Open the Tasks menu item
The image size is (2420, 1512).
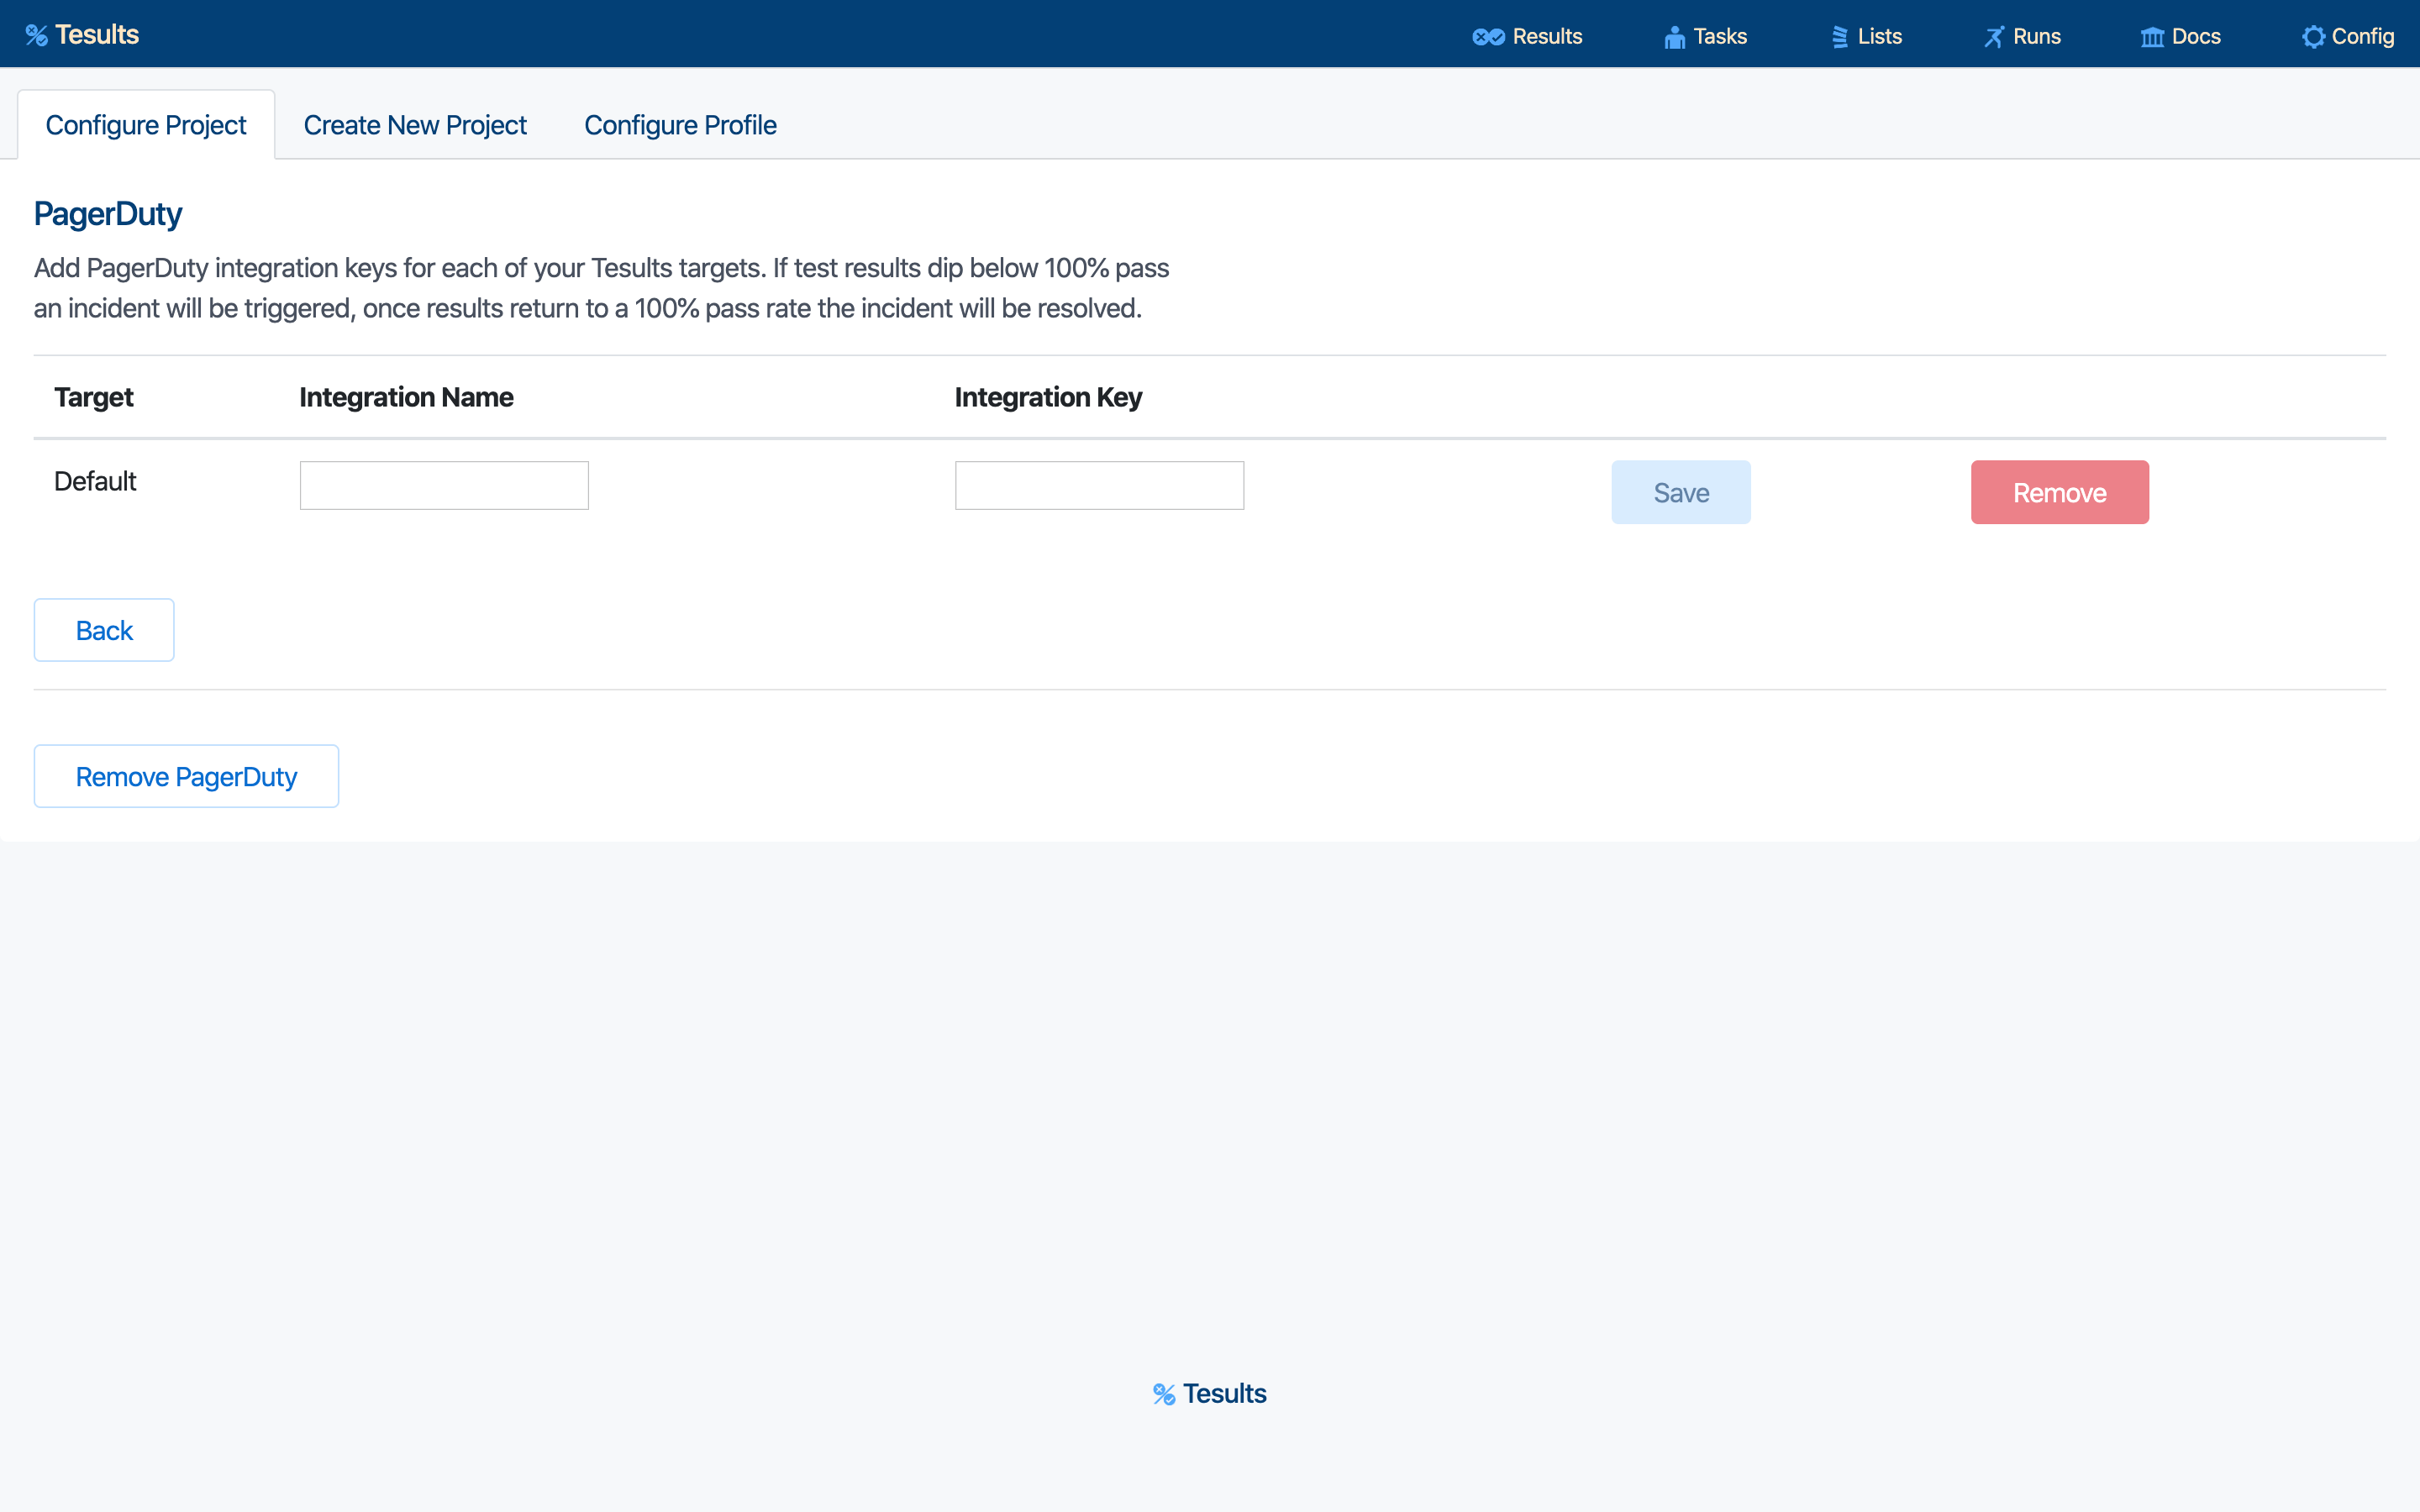click(x=1705, y=37)
